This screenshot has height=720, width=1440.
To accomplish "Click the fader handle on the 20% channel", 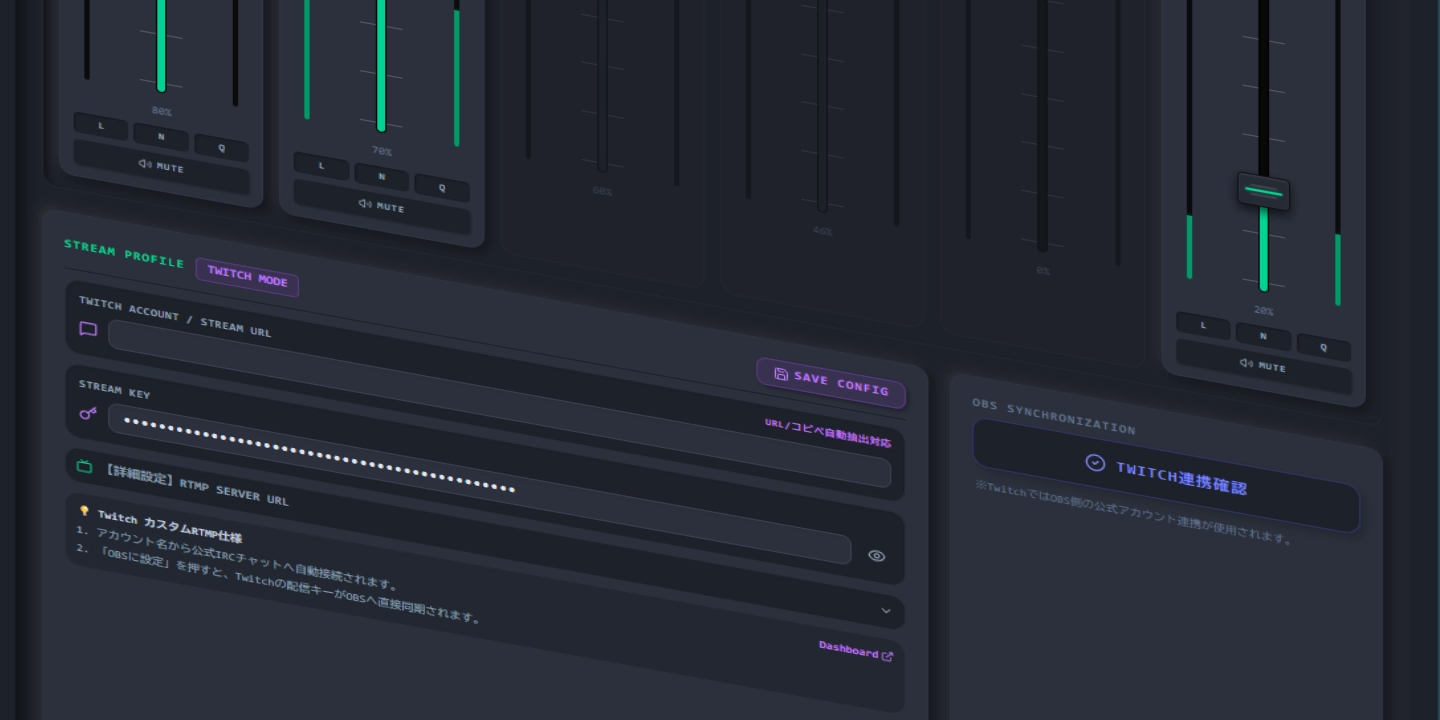I will point(1263,191).
